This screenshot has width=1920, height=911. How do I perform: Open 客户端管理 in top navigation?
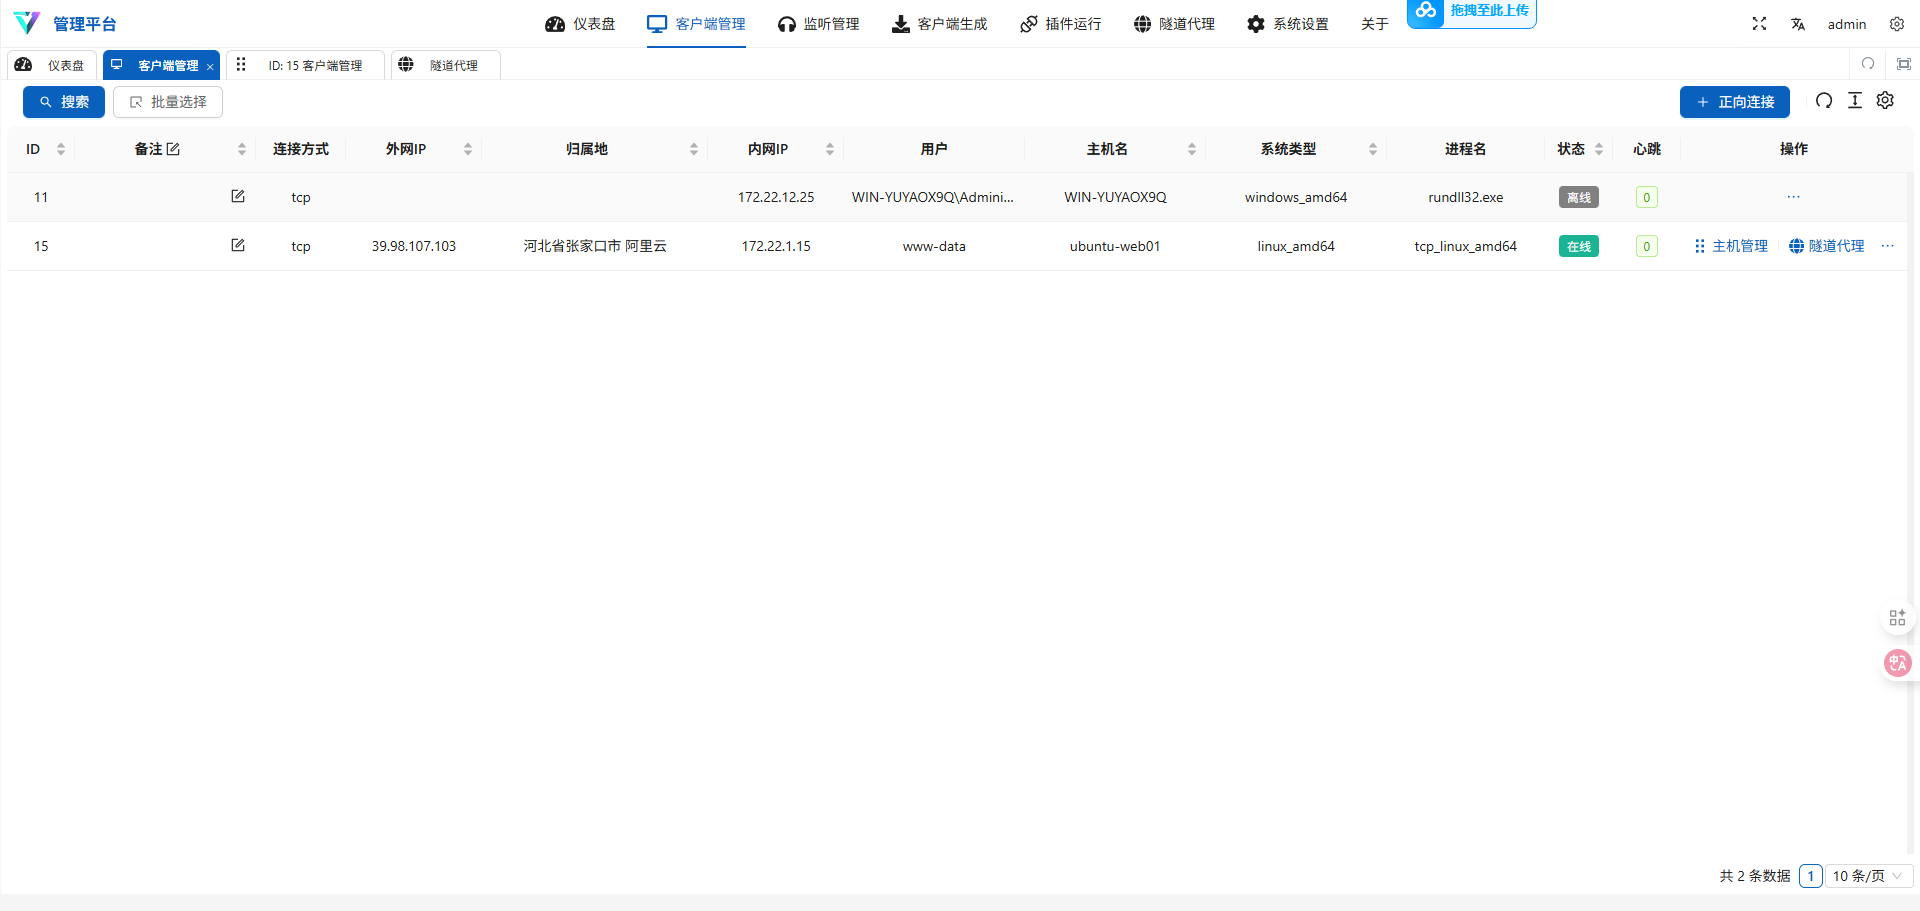tap(696, 24)
